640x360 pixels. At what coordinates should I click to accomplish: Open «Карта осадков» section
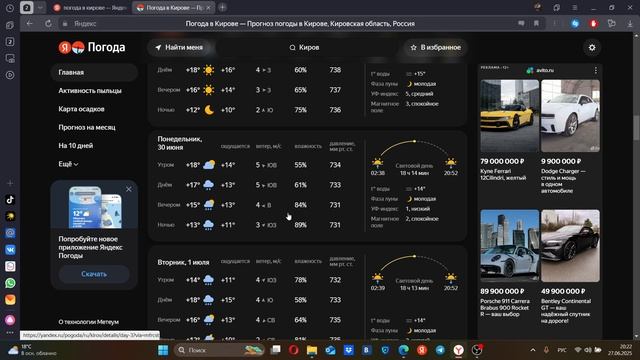81,109
